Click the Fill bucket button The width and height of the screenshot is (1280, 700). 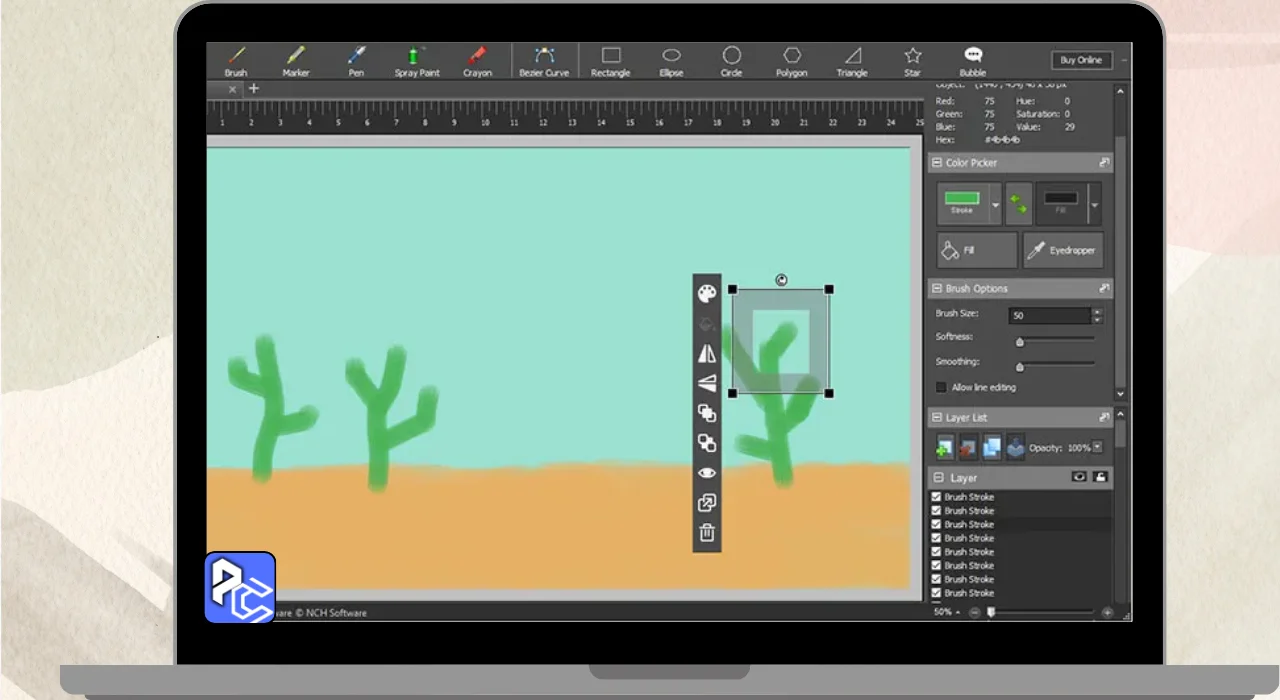tap(977, 250)
